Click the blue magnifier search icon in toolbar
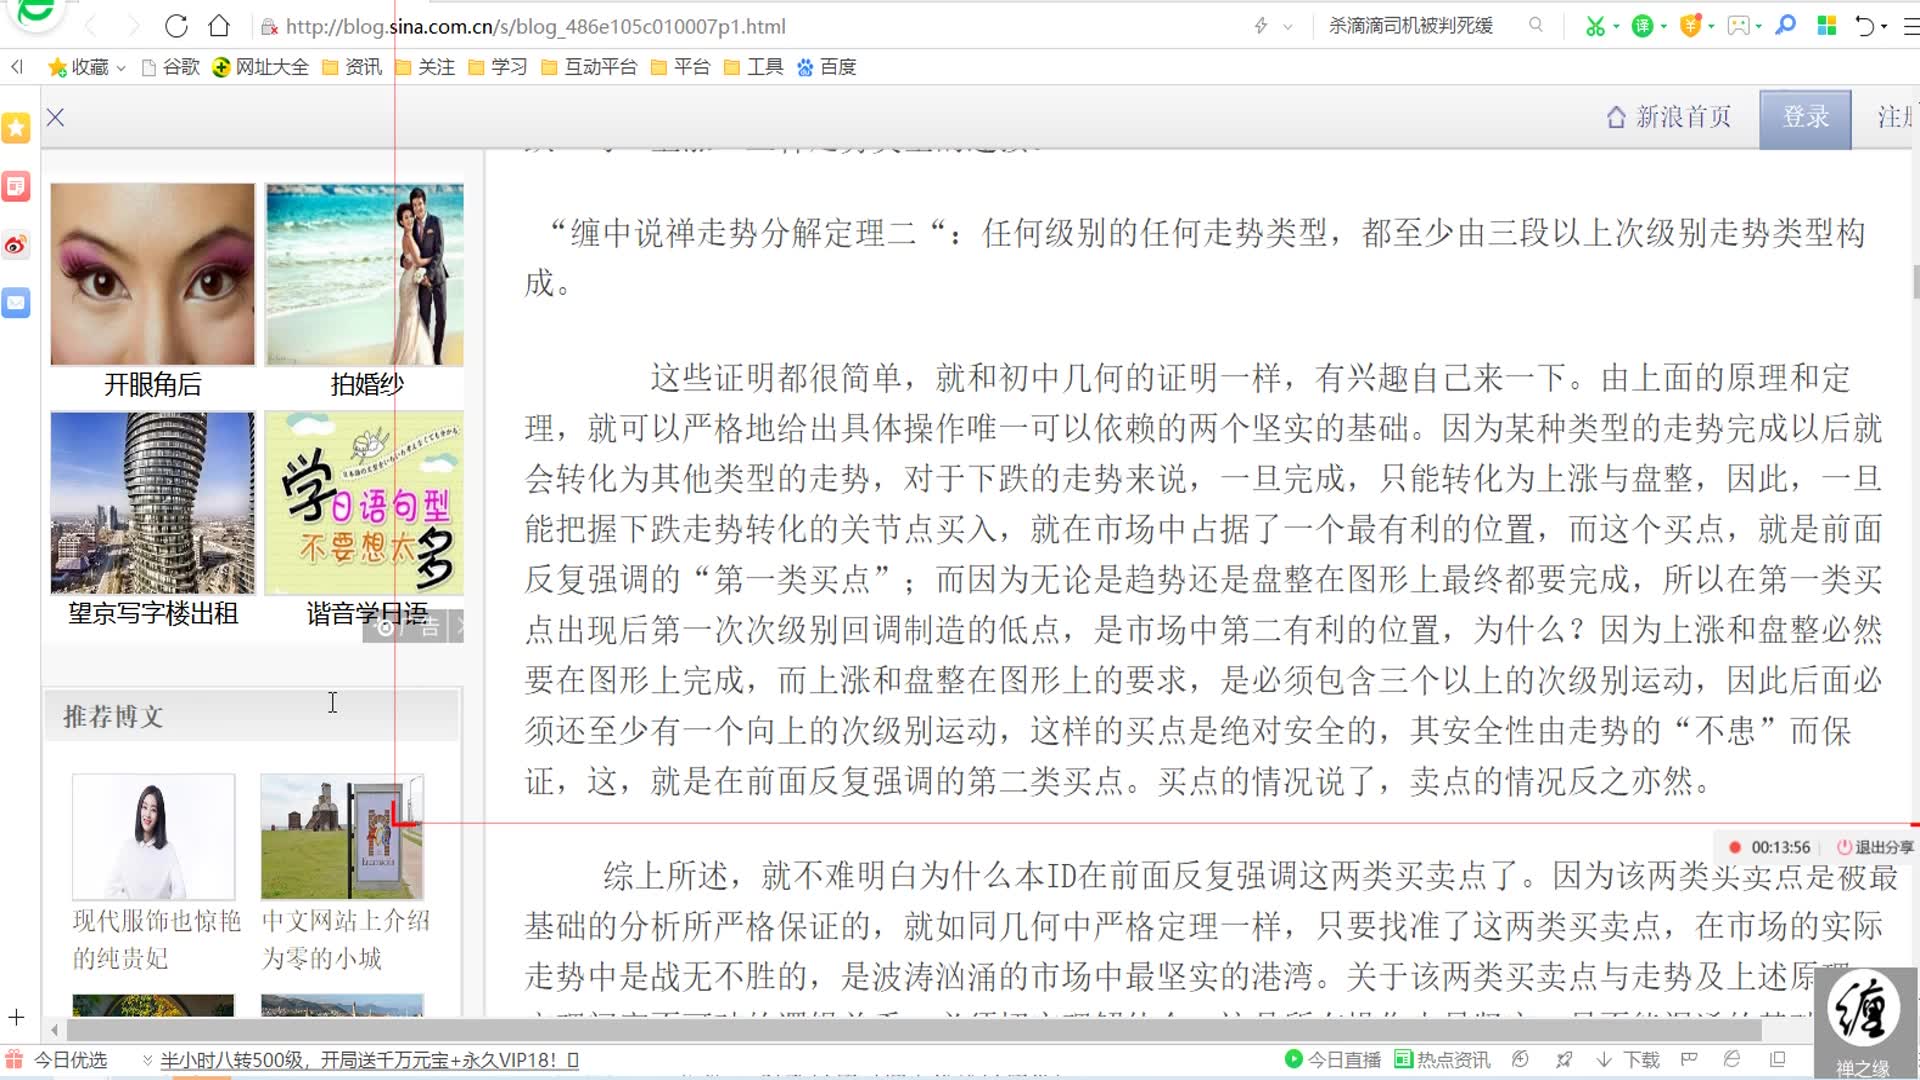This screenshot has height=1080, width=1920. click(x=1786, y=25)
